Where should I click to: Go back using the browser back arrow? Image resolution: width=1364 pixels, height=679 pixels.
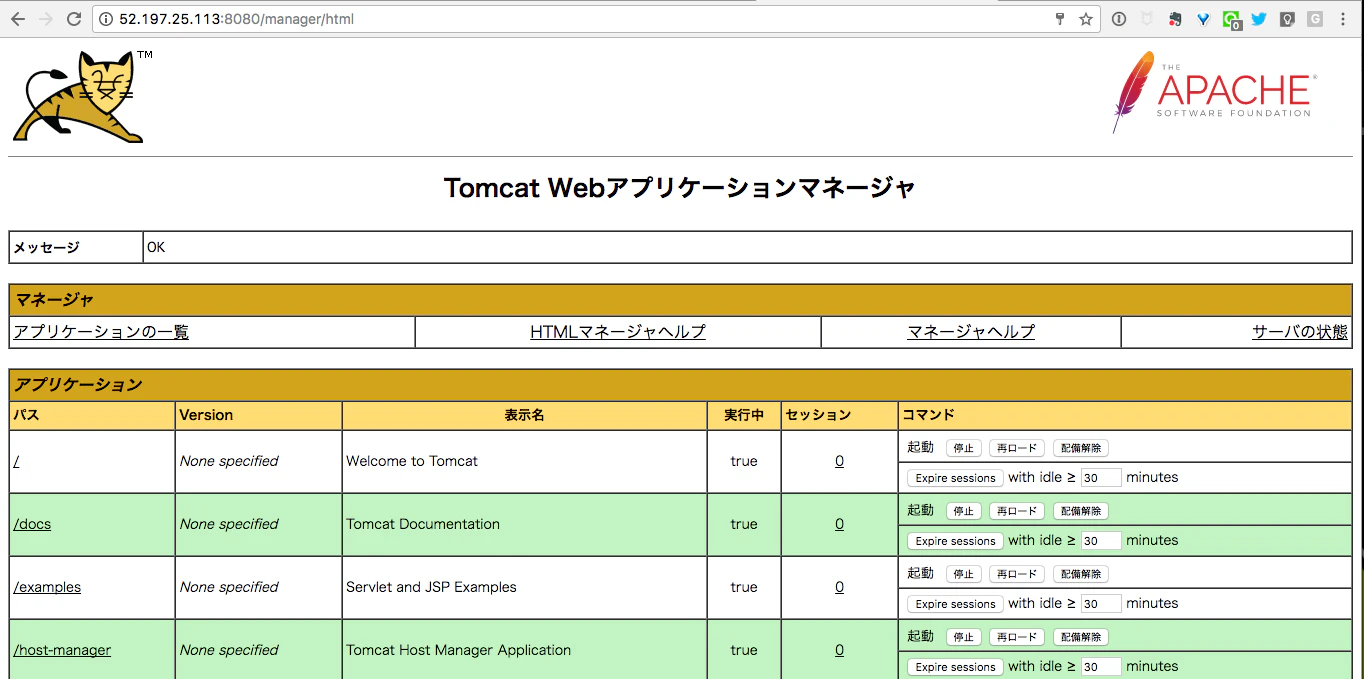17,19
